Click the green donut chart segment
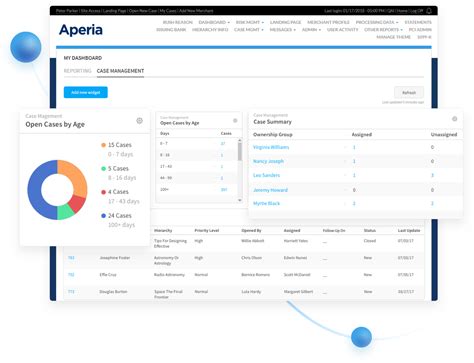Screen dimensions: 474x363 65,212
